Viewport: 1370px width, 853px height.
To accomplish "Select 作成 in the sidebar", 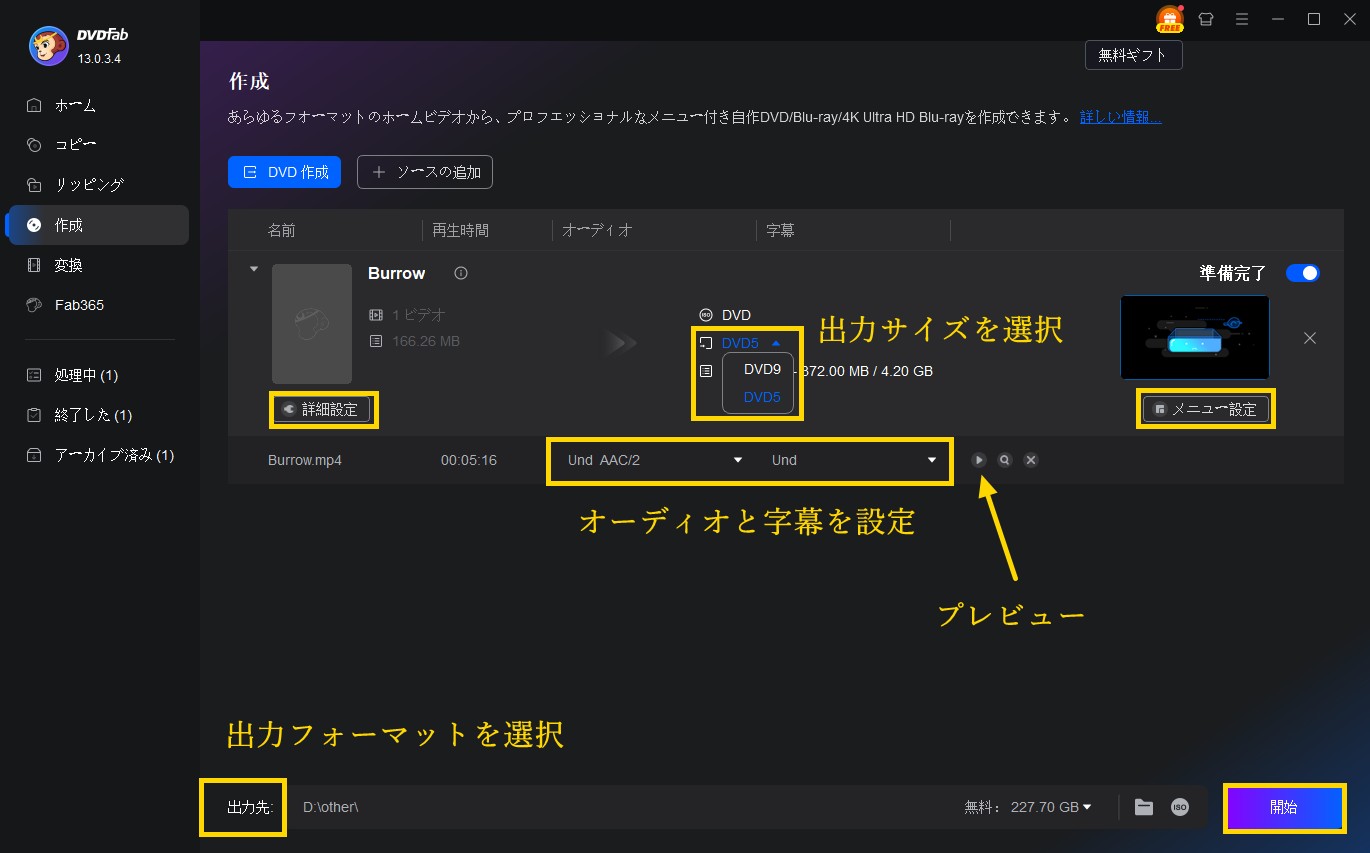I will click(96, 225).
